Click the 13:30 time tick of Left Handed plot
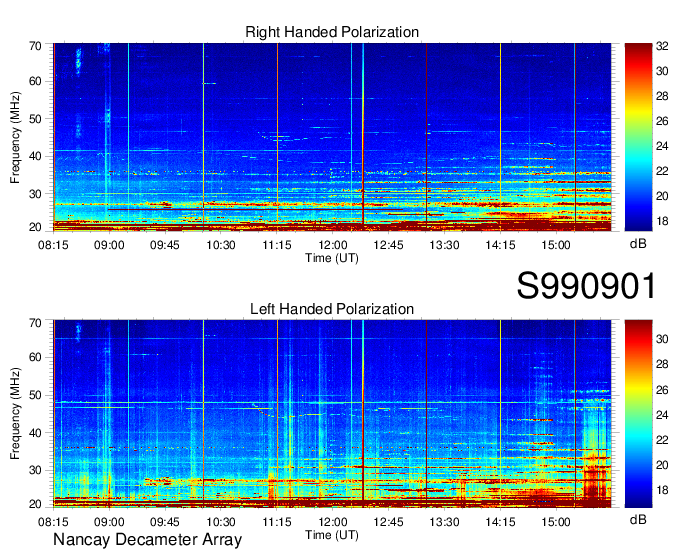The width and height of the screenshot is (680, 552). 445,522
